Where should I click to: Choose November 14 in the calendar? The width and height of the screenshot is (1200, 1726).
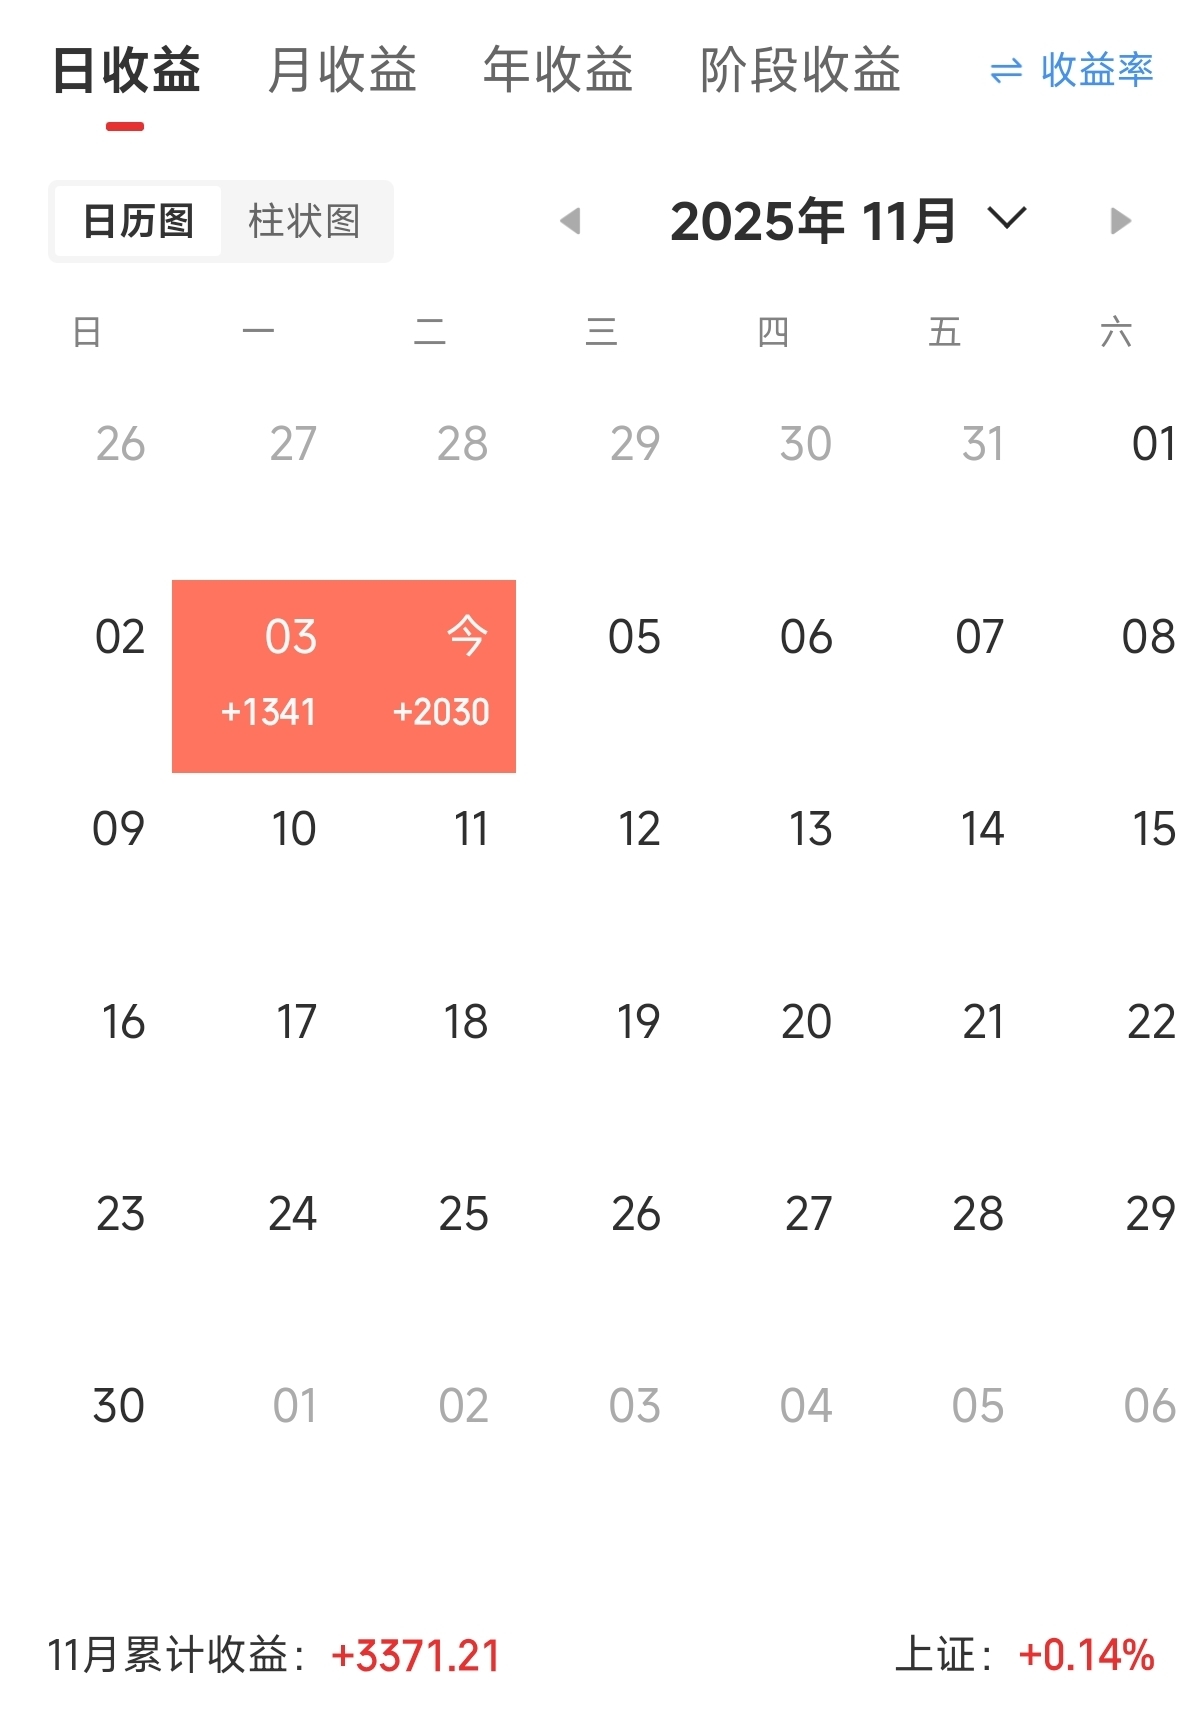coord(981,830)
